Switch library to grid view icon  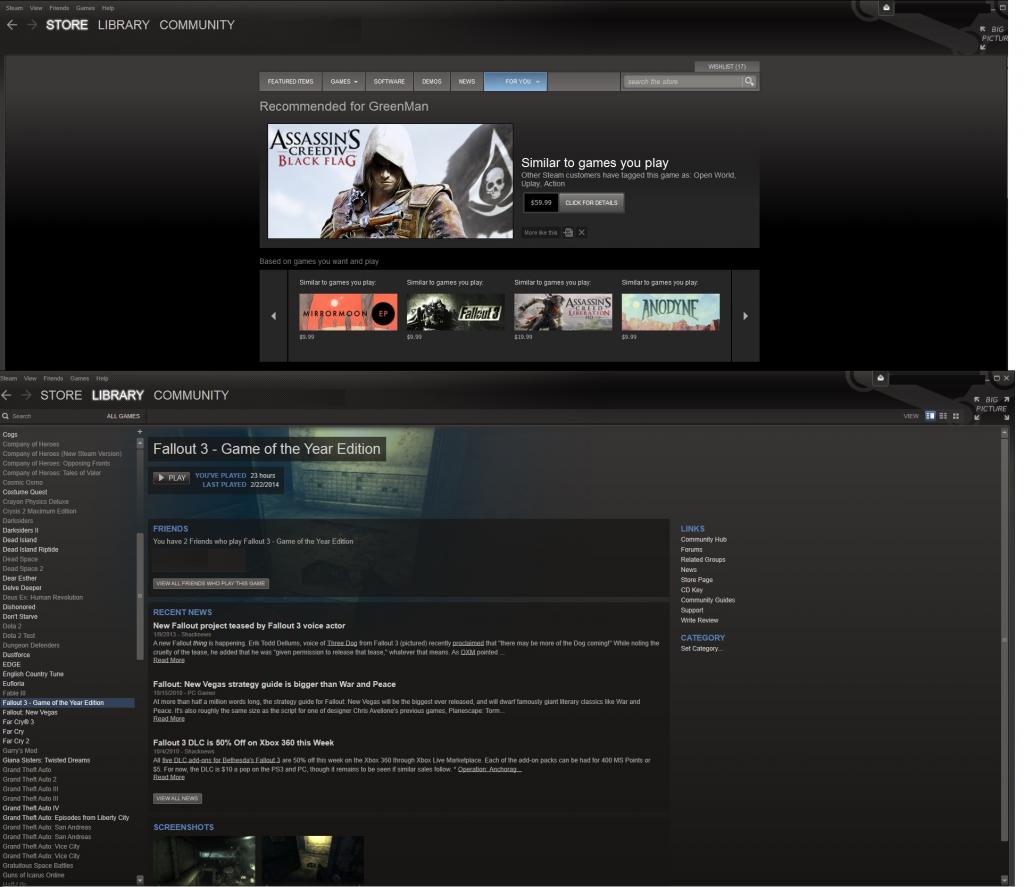[x=956, y=415]
